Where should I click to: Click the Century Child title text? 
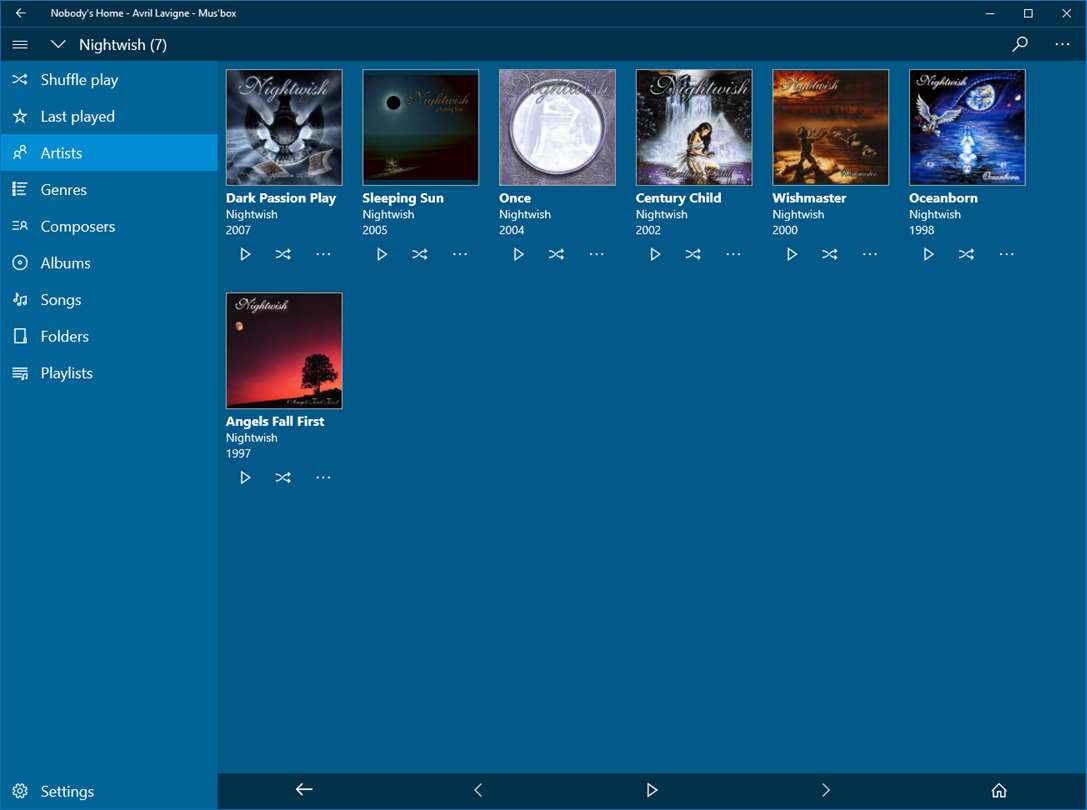pyautogui.click(x=678, y=198)
